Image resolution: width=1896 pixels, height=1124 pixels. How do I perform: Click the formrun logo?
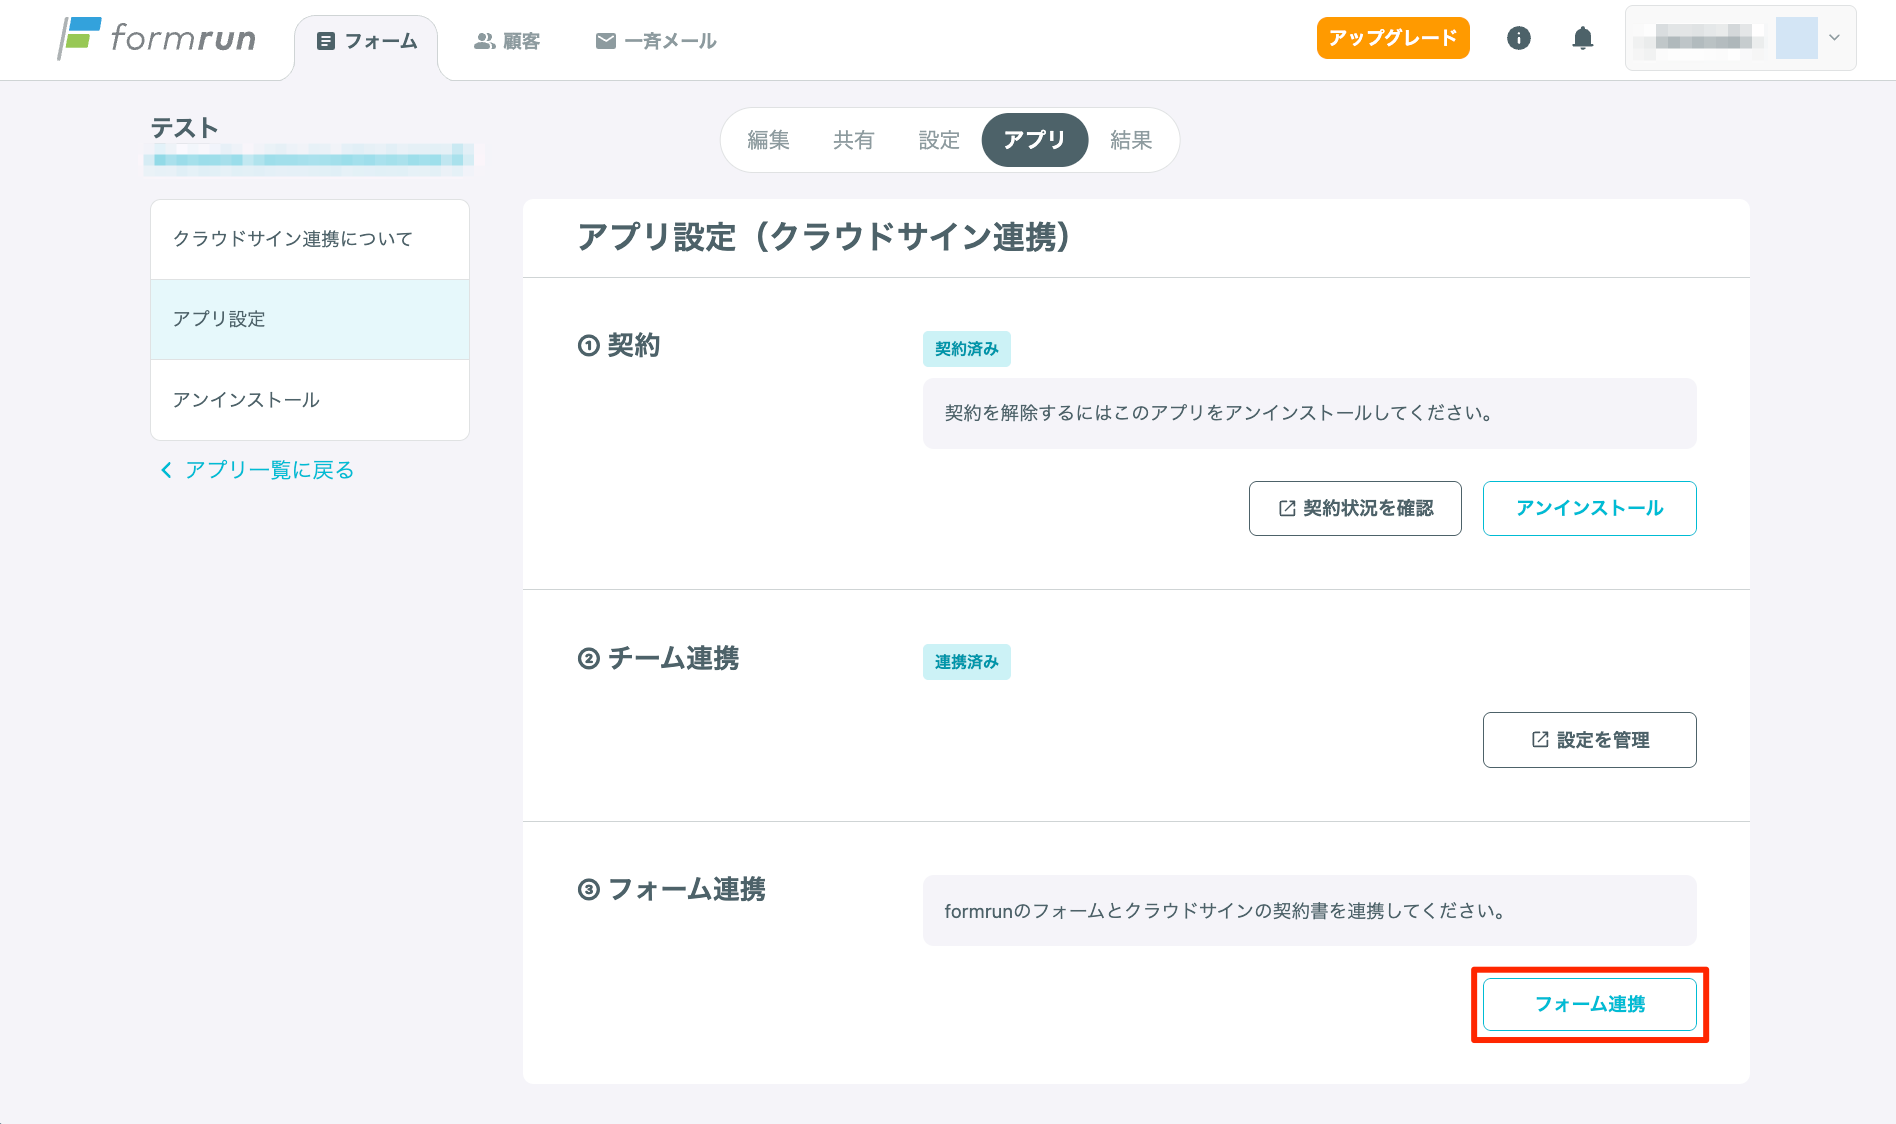click(x=157, y=38)
